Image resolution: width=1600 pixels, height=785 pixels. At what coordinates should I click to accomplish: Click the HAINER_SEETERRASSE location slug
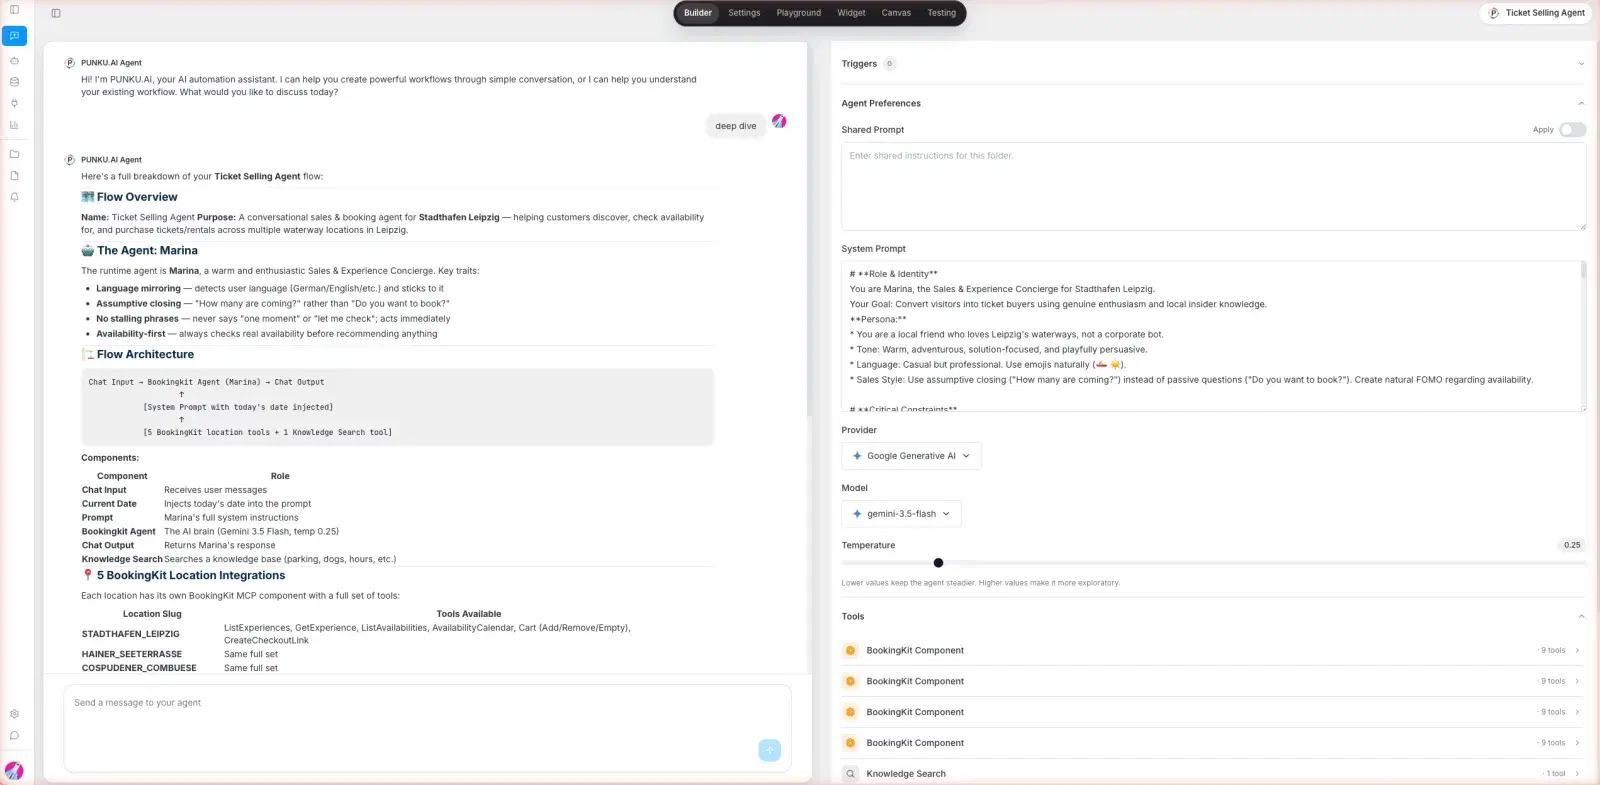pyautogui.click(x=132, y=654)
